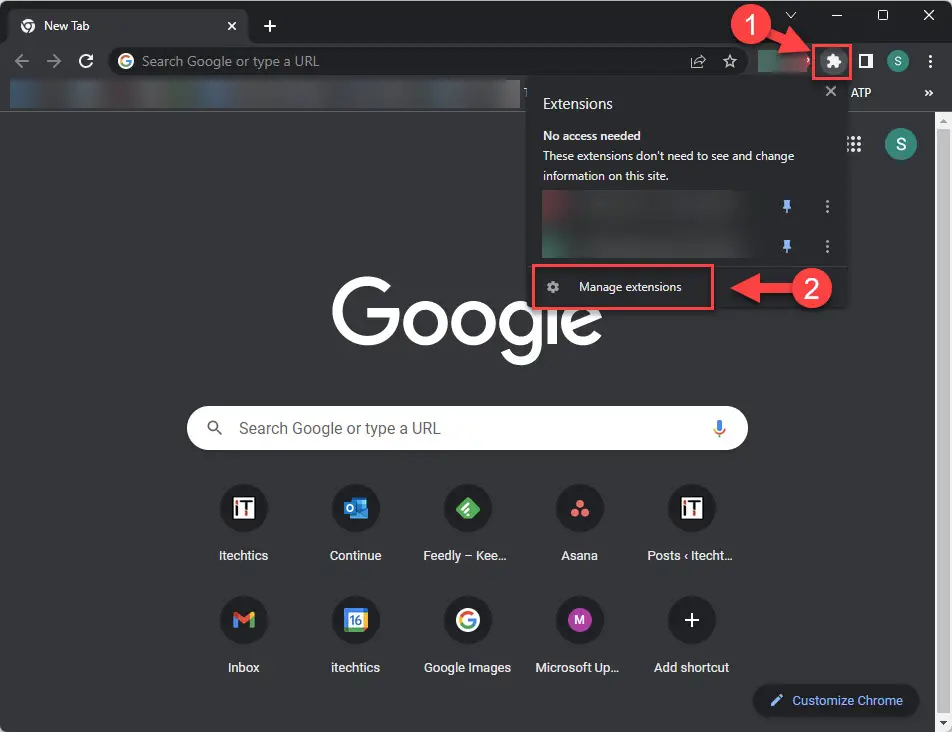Click the browser forward arrow

pyautogui.click(x=54, y=61)
